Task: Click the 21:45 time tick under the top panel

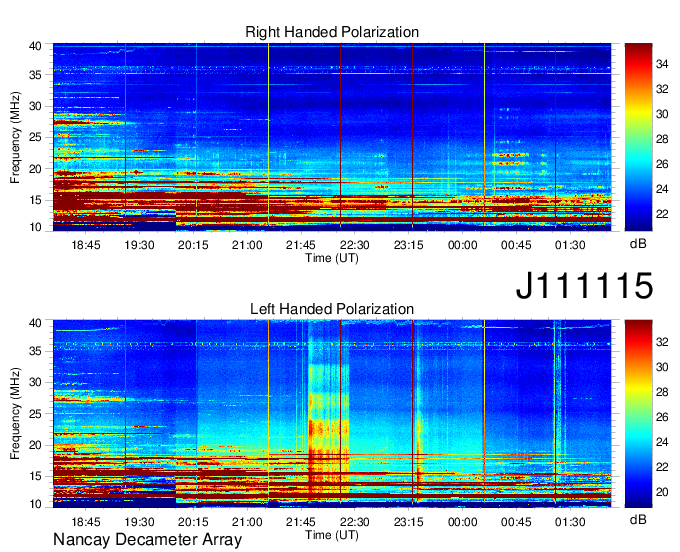Action: click(x=301, y=245)
